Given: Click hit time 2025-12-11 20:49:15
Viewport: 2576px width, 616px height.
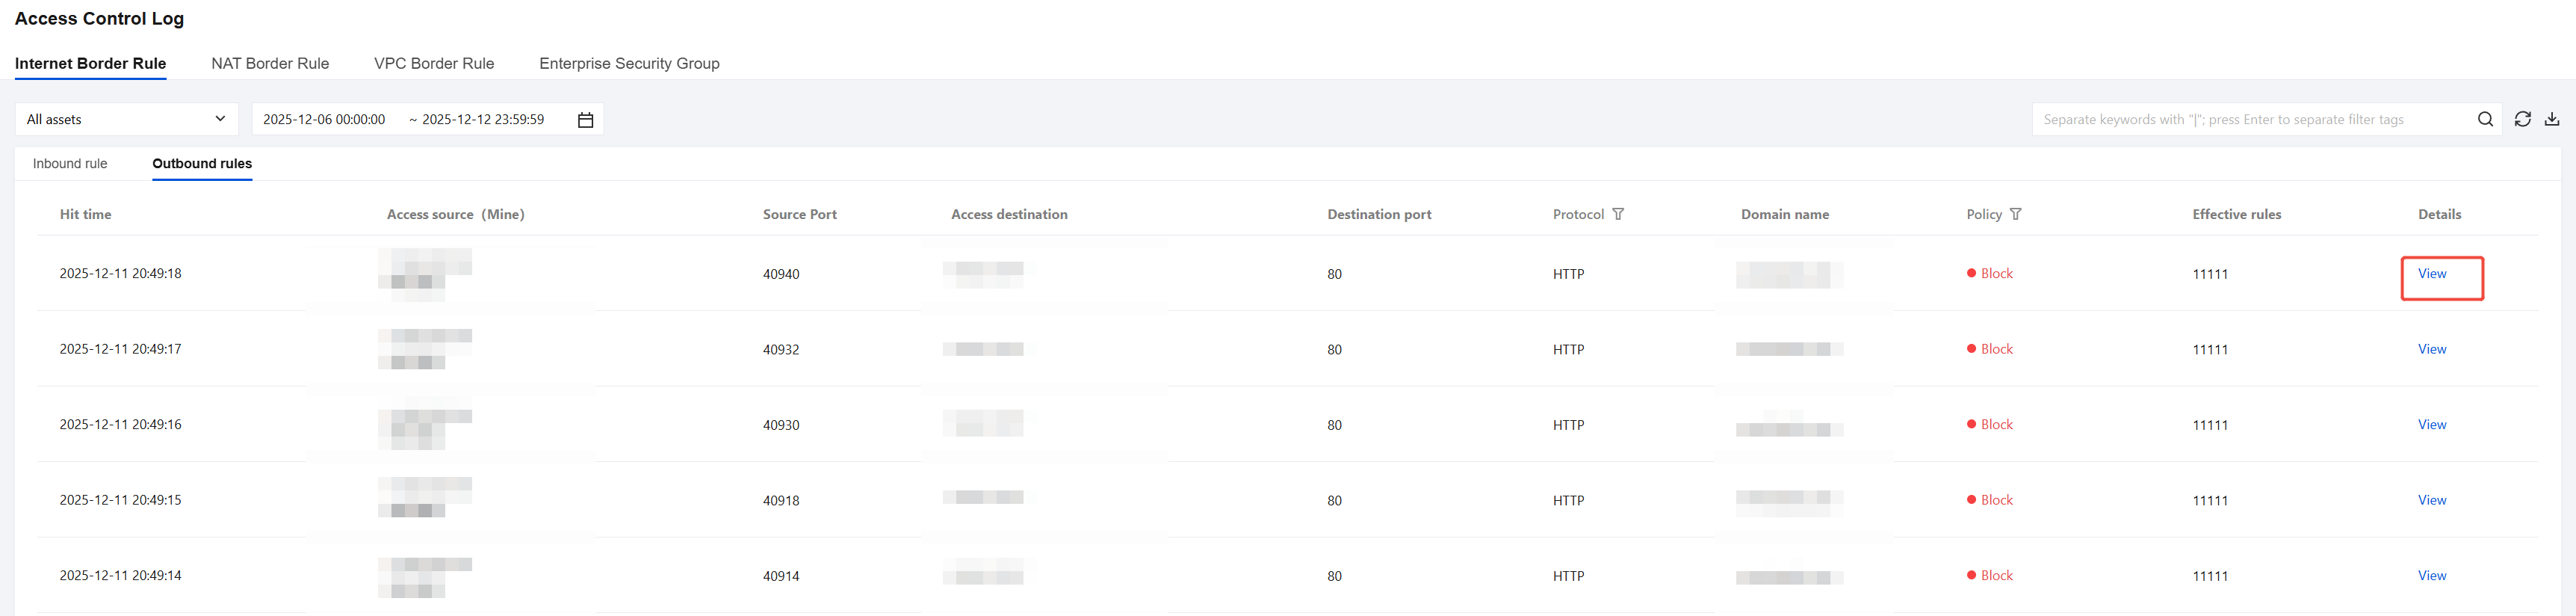Looking at the screenshot, I should [x=120, y=500].
